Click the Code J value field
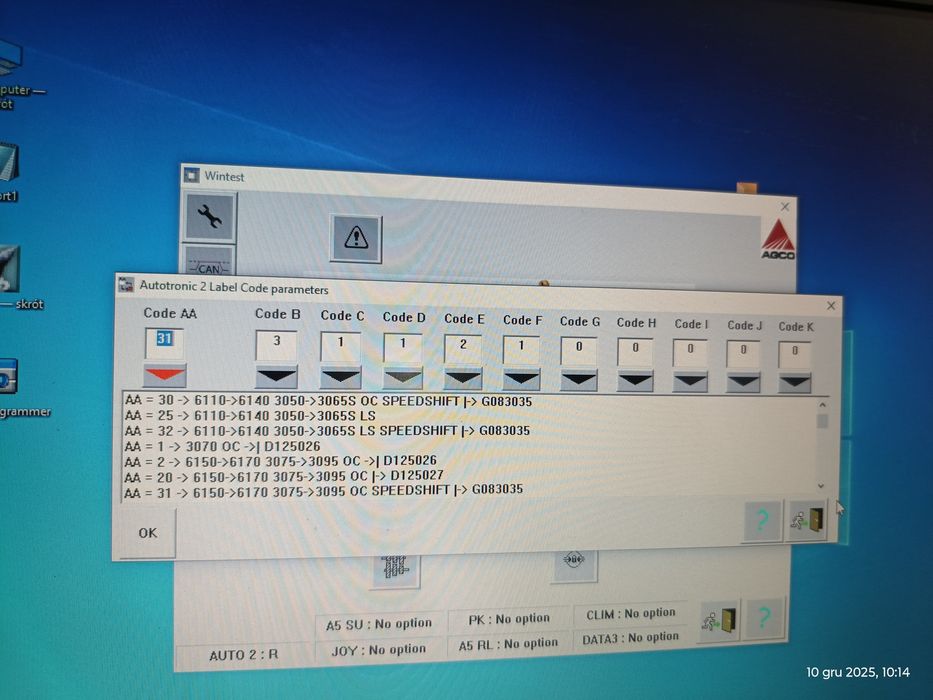This screenshot has height=700, width=933. pyautogui.click(x=743, y=355)
